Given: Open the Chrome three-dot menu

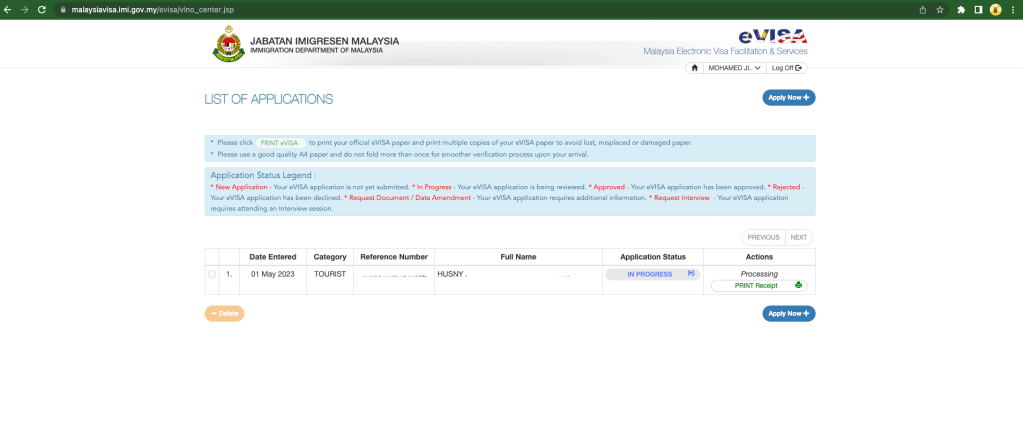Looking at the screenshot, I should (1013, 10).
